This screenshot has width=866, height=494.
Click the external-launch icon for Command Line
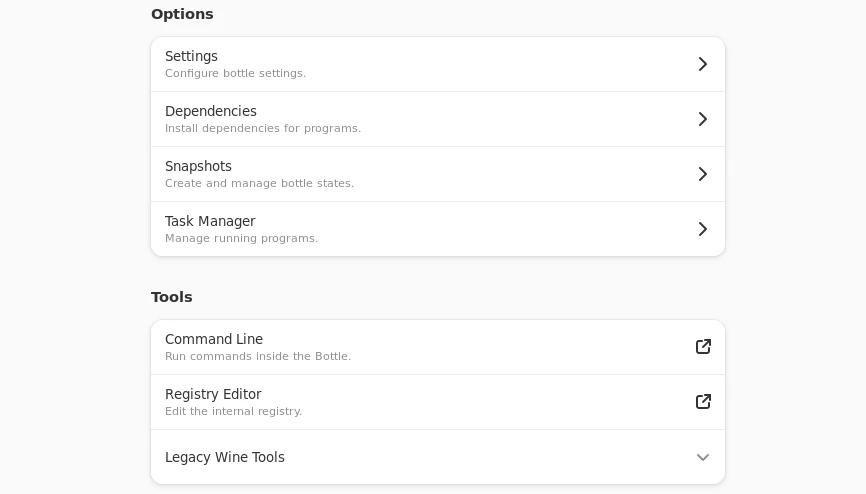(x=703, y=347)
